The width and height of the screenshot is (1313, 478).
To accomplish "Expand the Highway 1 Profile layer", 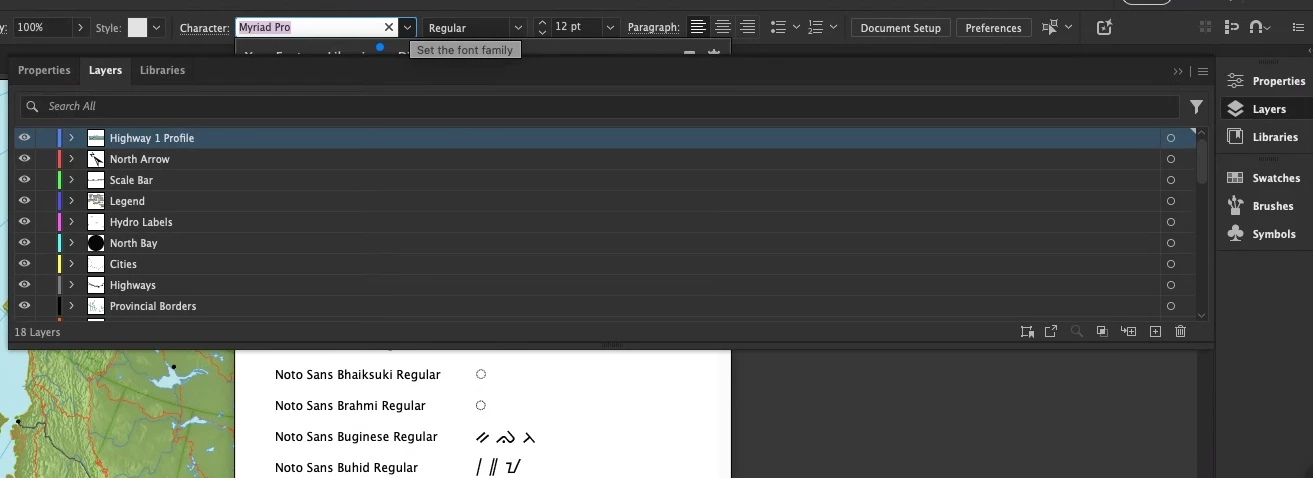I will click(71, 138).
